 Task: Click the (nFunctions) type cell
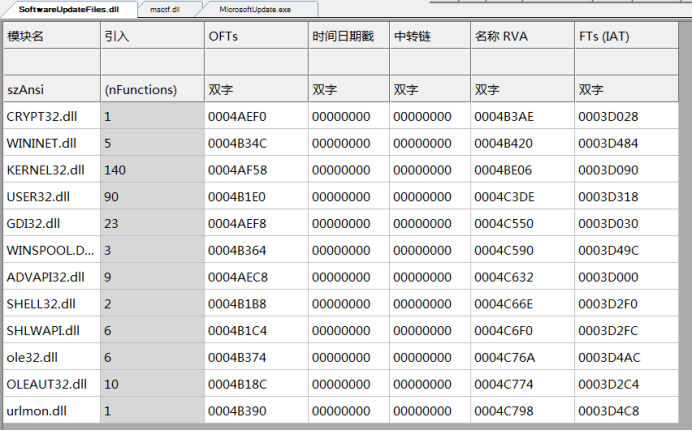coord(152,90)
